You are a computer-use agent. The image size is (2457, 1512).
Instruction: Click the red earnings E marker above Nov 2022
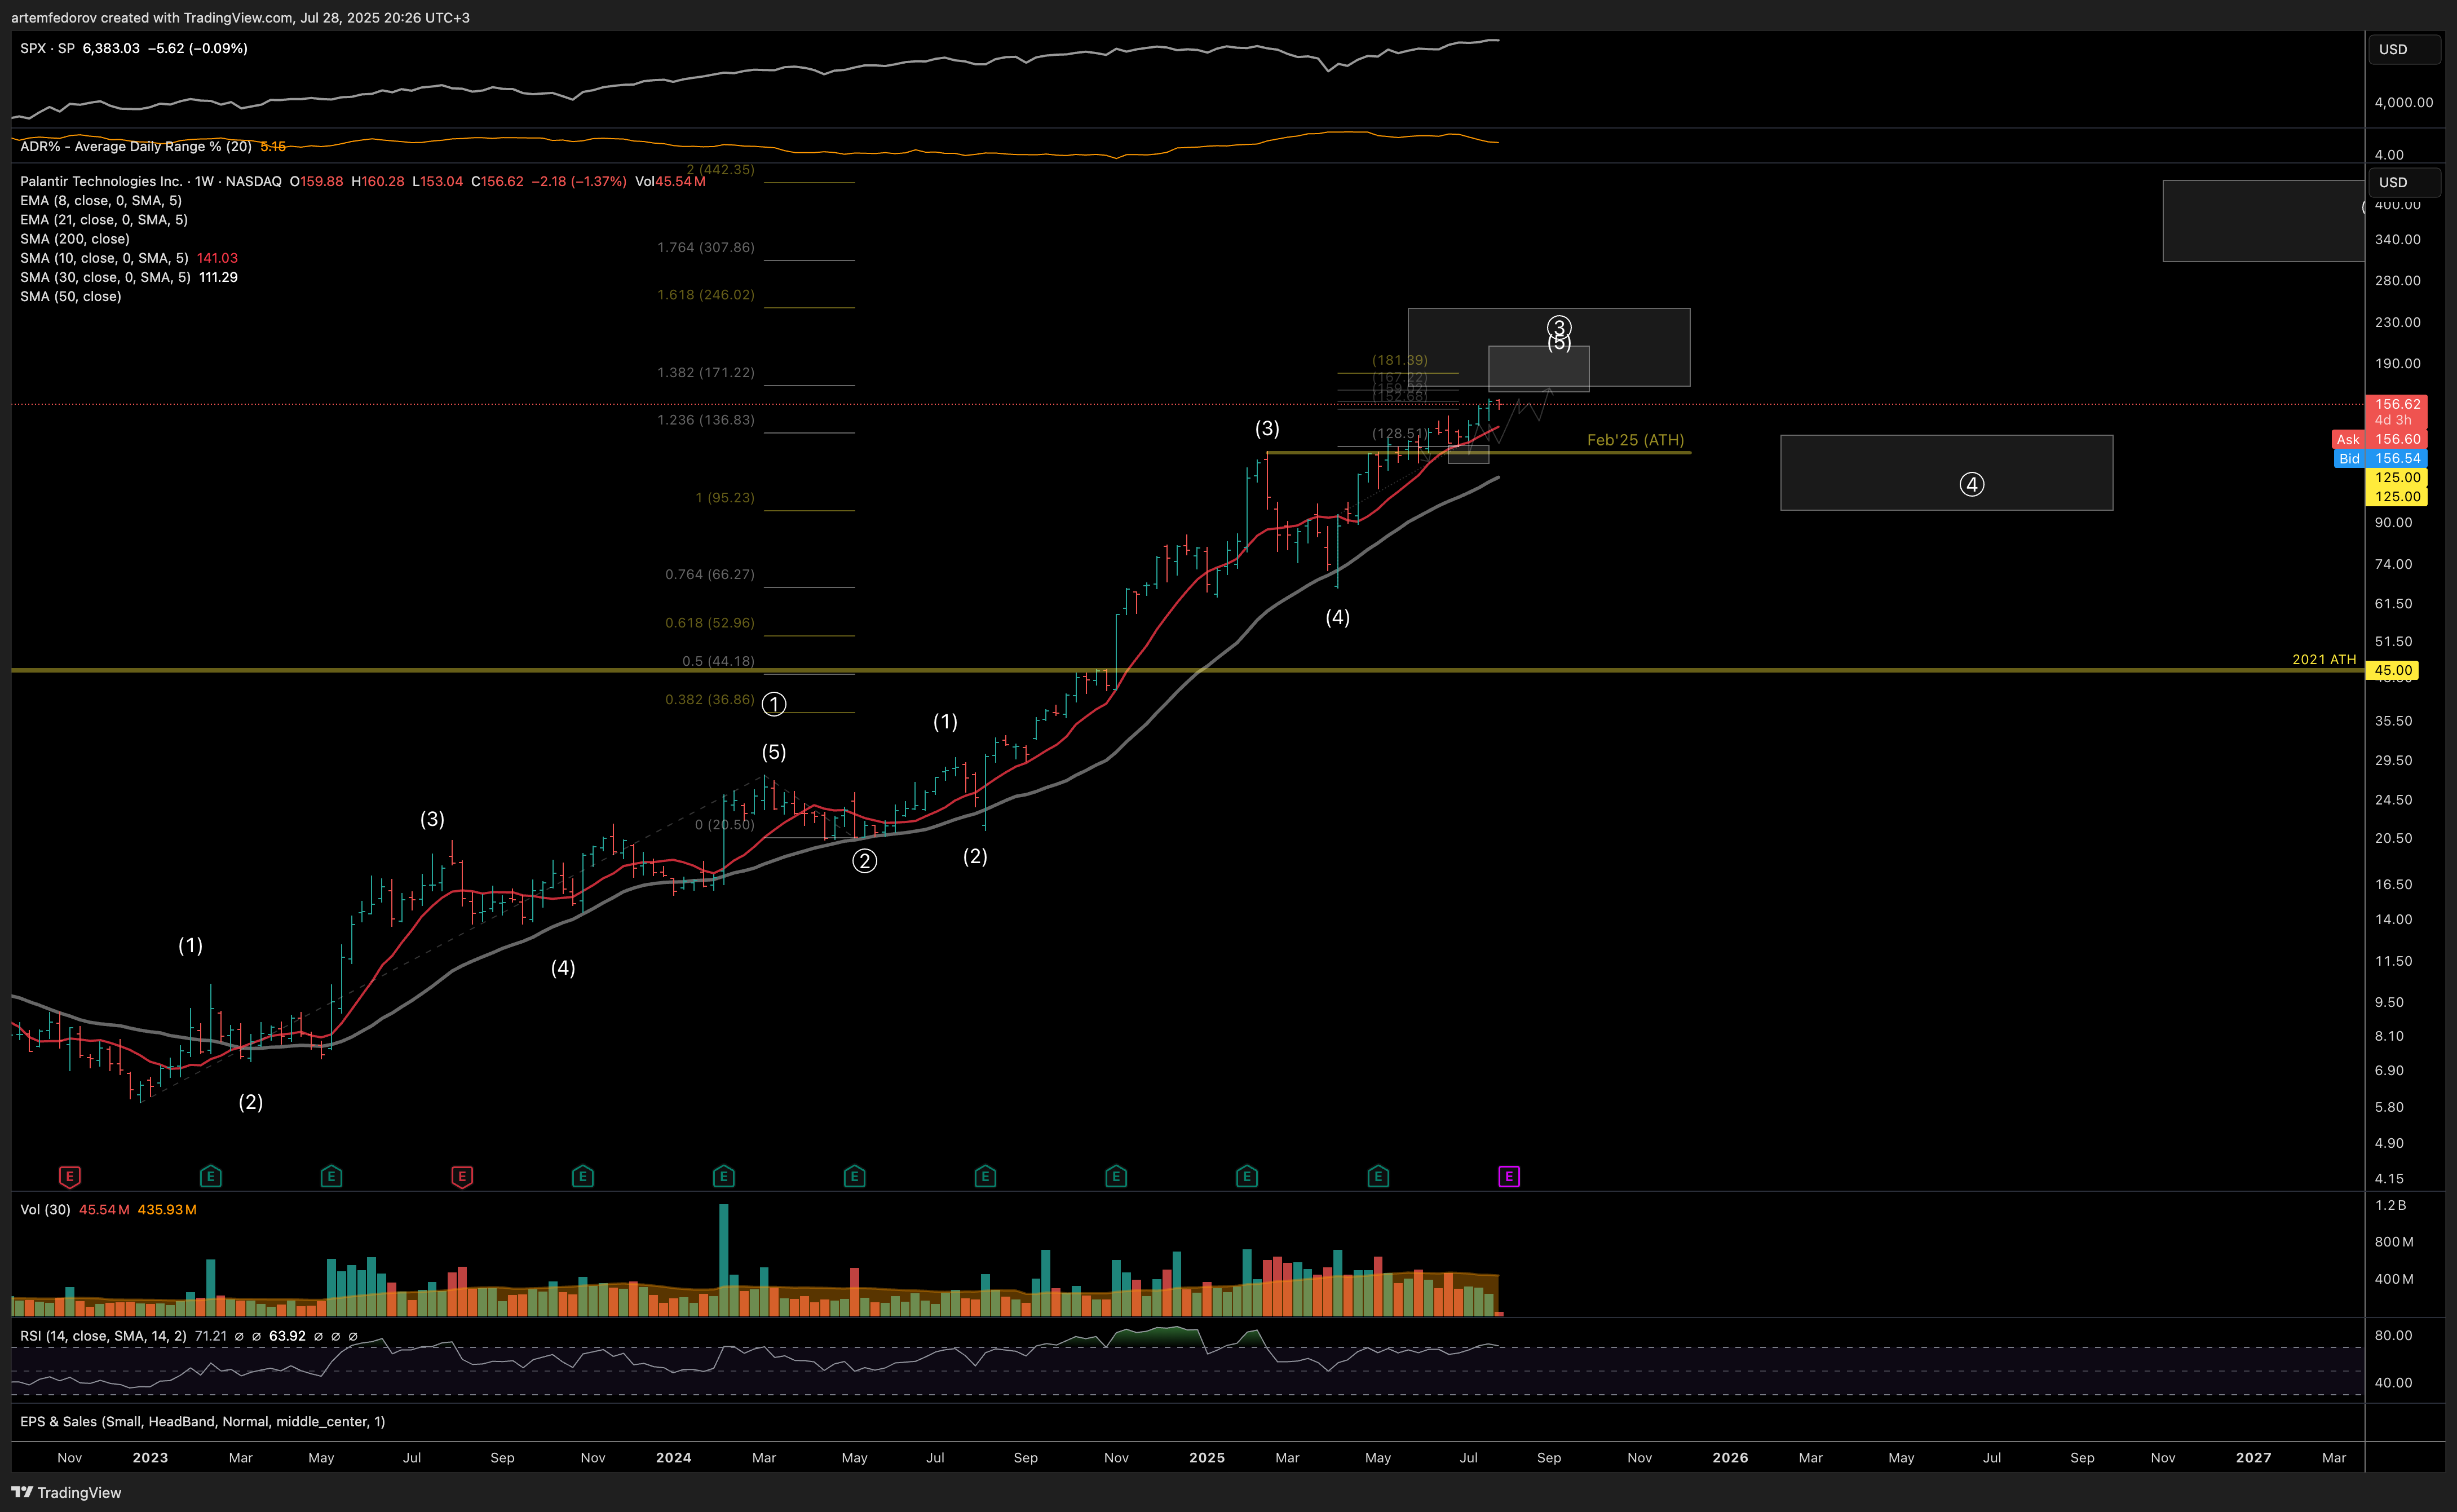pyautogui.click(x=69, y=1176)
